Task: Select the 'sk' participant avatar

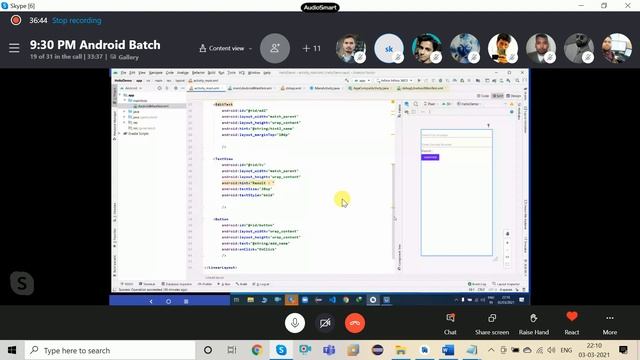Action: click(x=389, y=48)
